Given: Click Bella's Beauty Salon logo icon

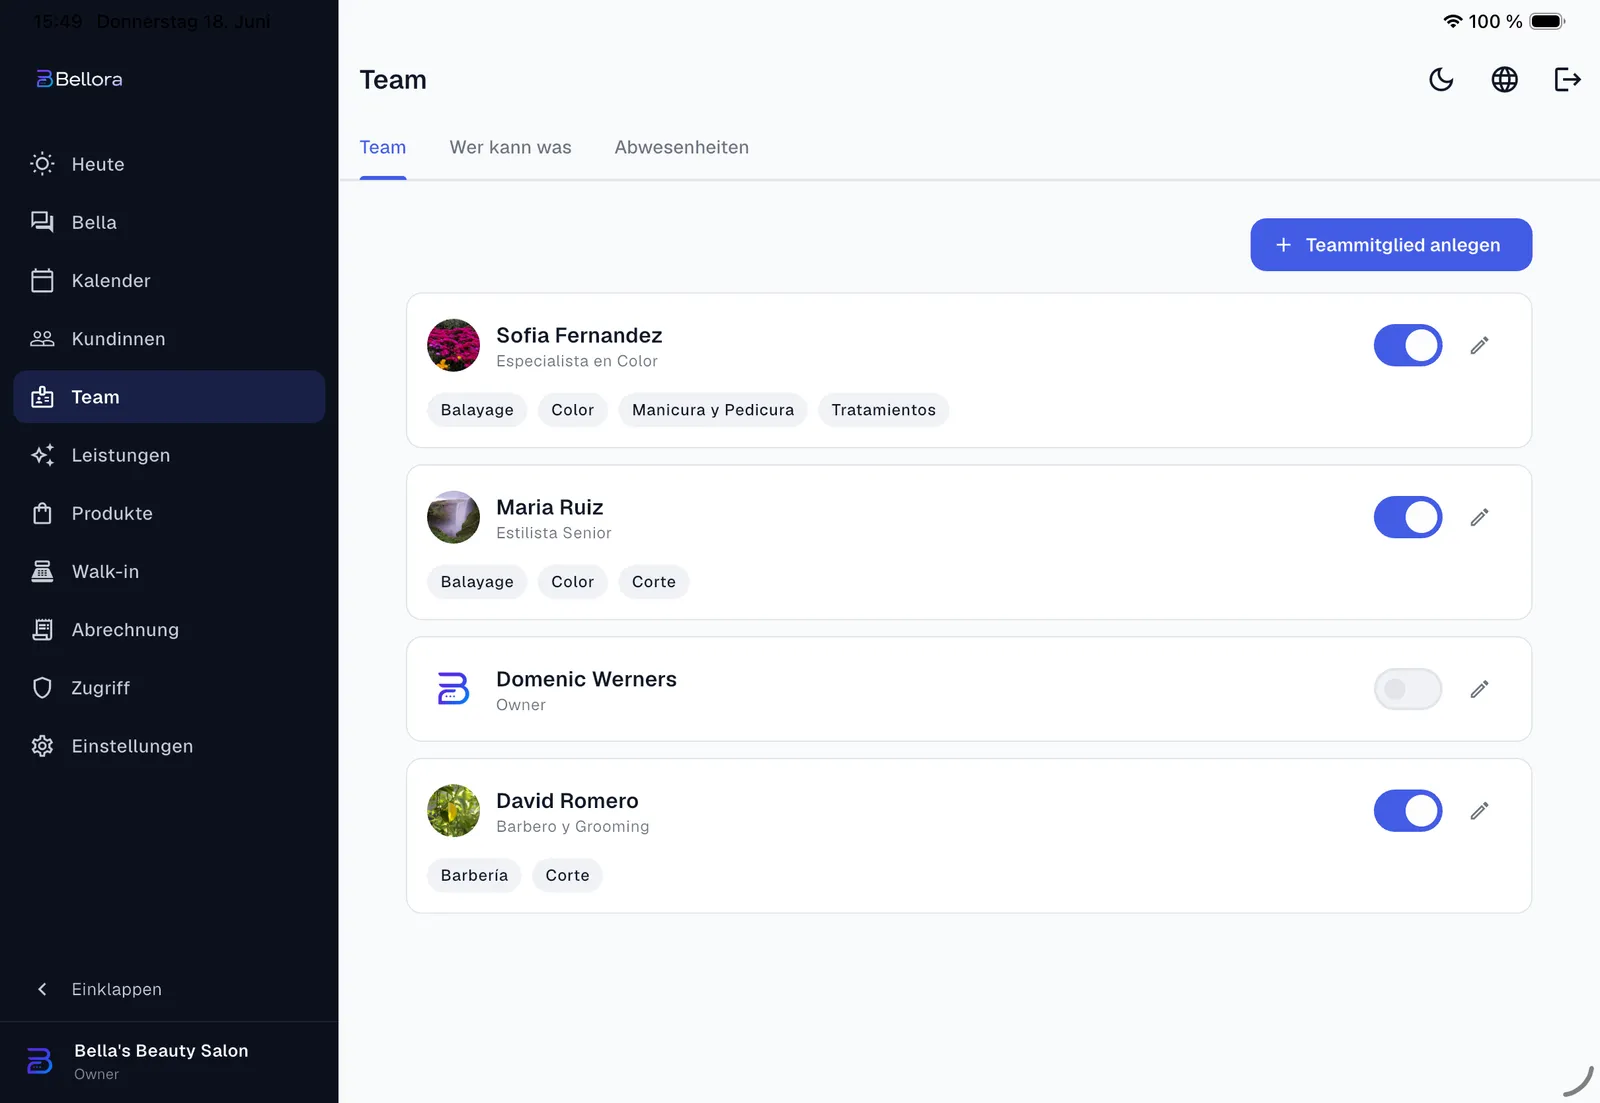Looking at the screenshot, I should pos(39,1061).
